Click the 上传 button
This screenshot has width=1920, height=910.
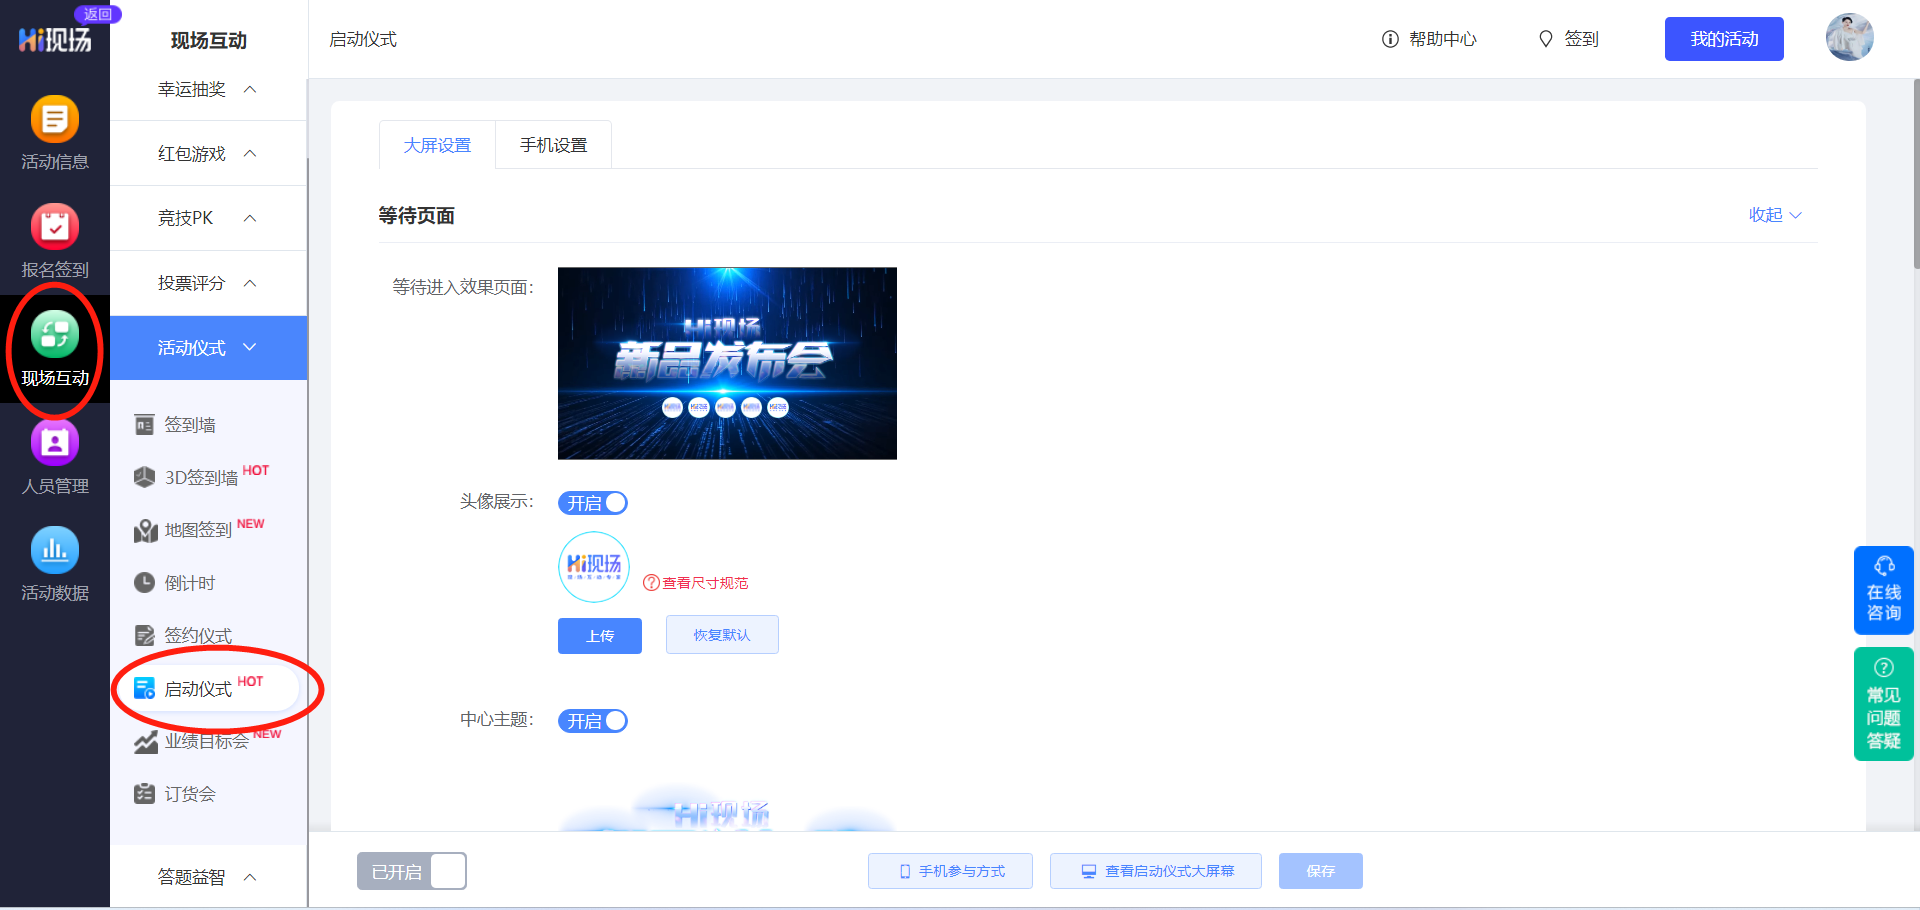tap(600, 636)
